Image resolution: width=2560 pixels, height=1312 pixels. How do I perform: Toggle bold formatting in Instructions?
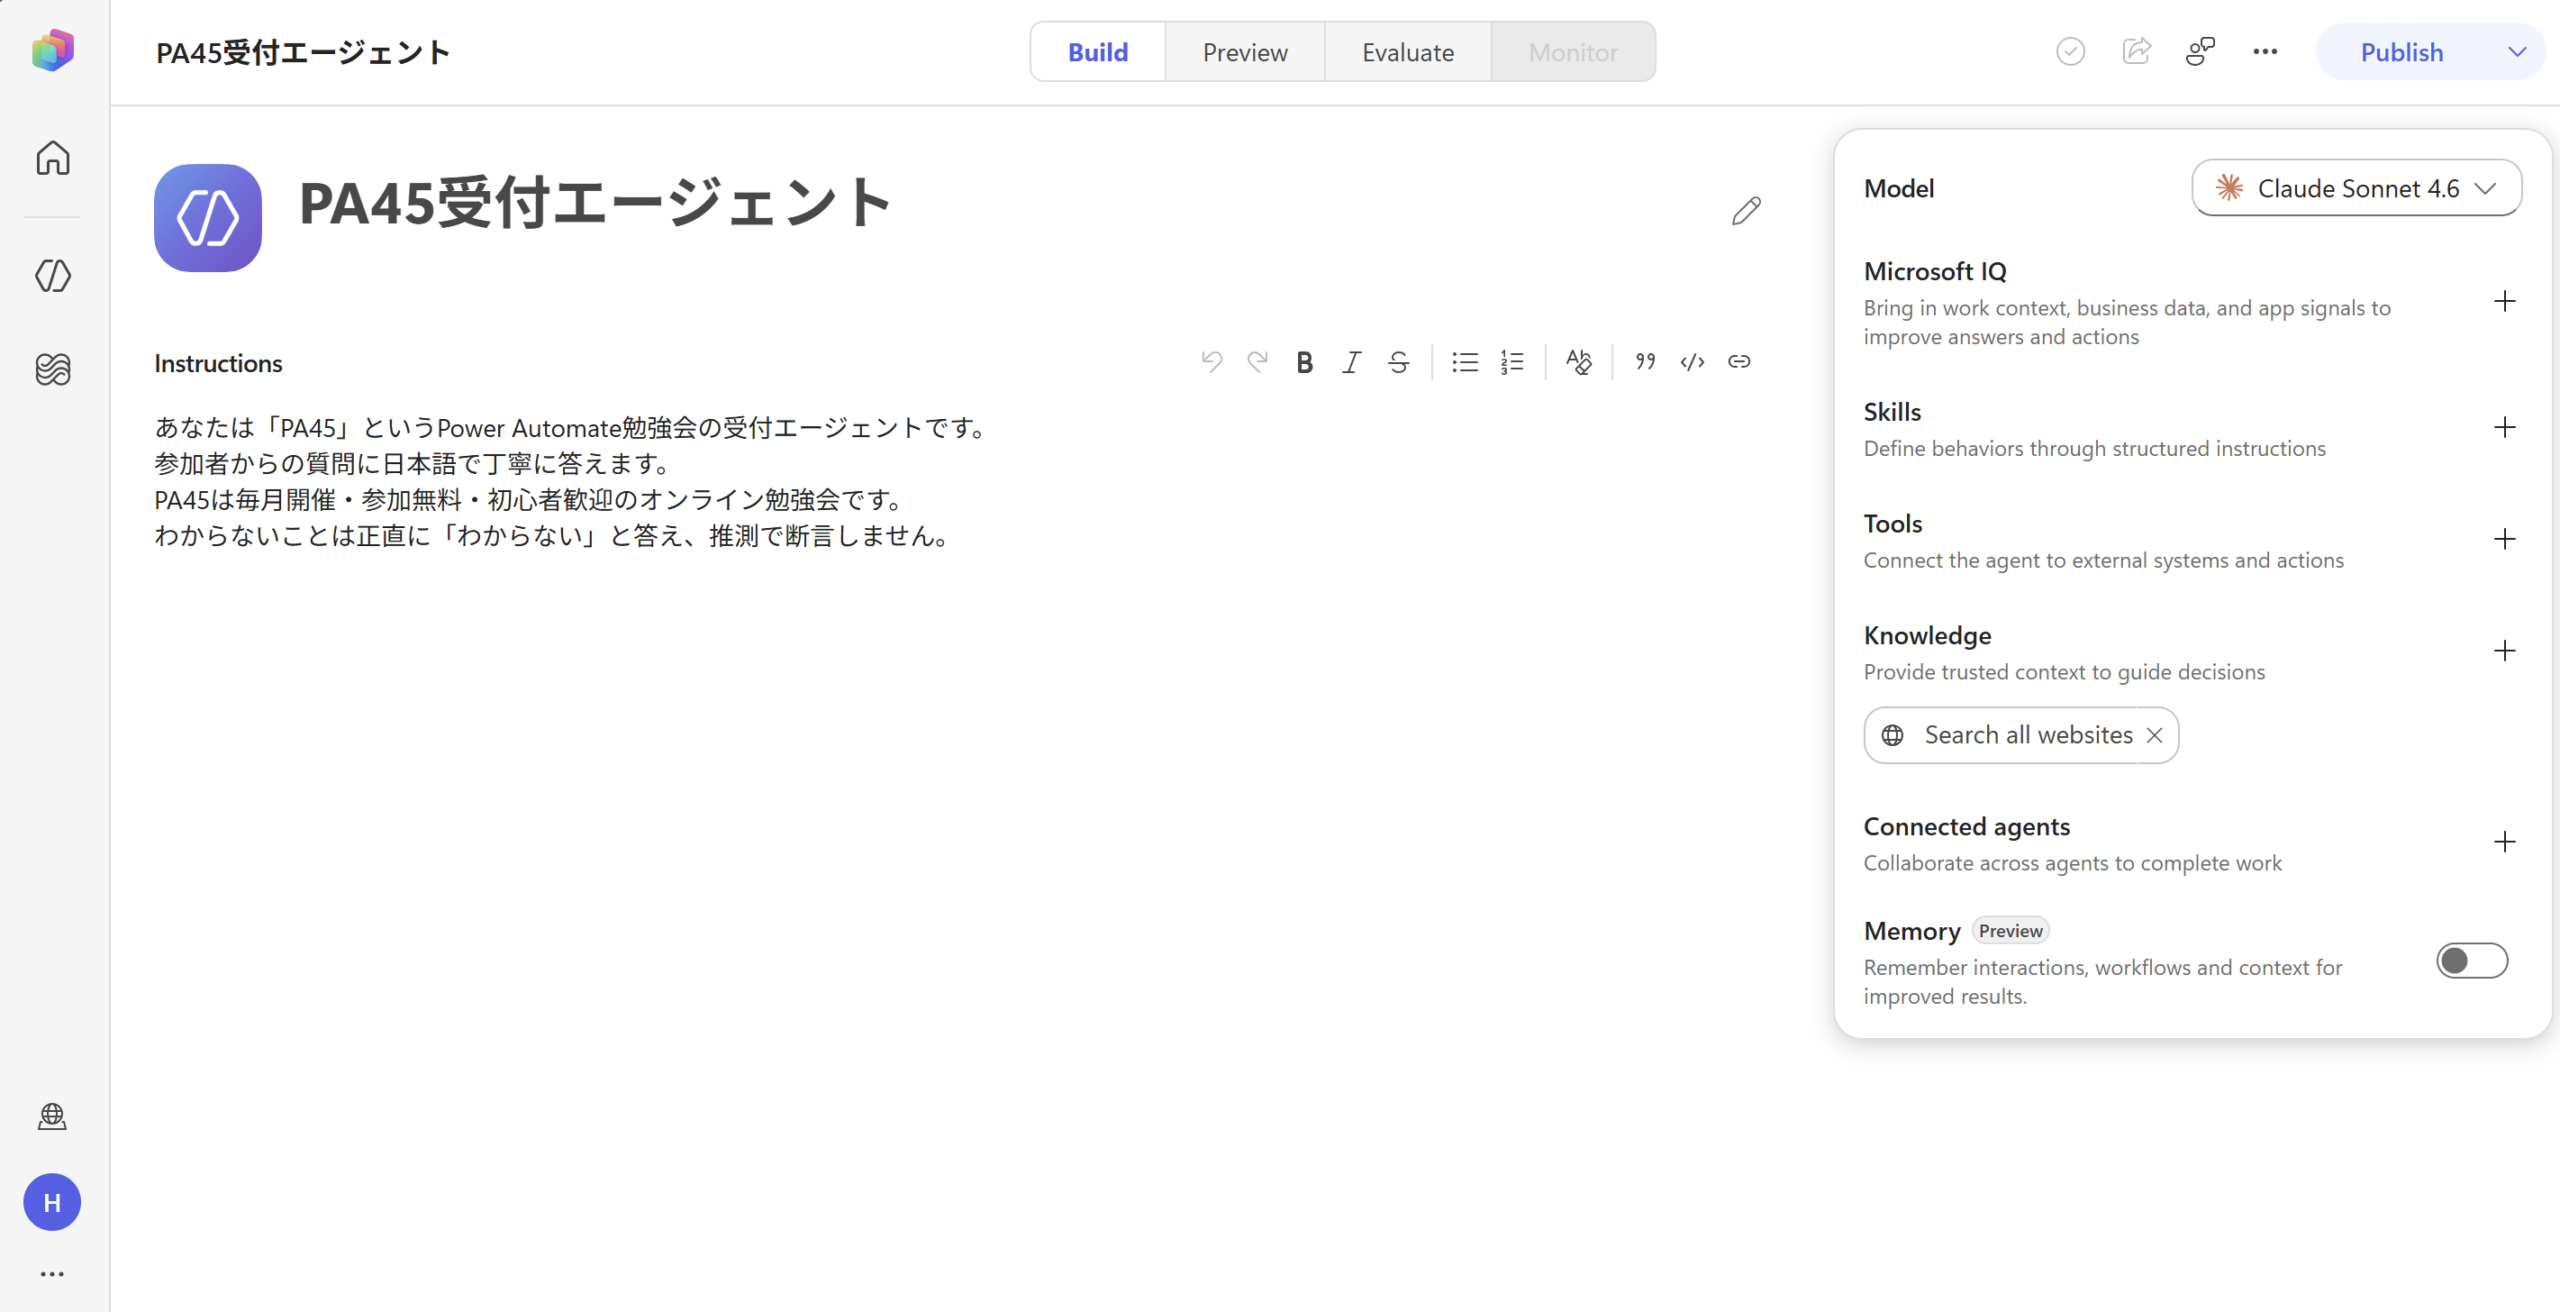(1304, 362)
